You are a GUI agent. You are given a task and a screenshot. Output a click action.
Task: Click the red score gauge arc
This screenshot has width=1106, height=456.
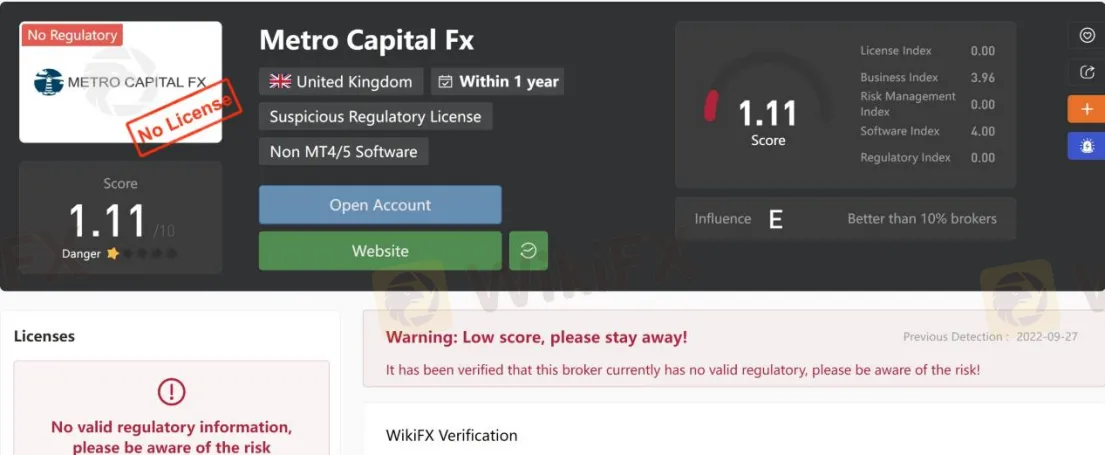(x=710, y=105)
